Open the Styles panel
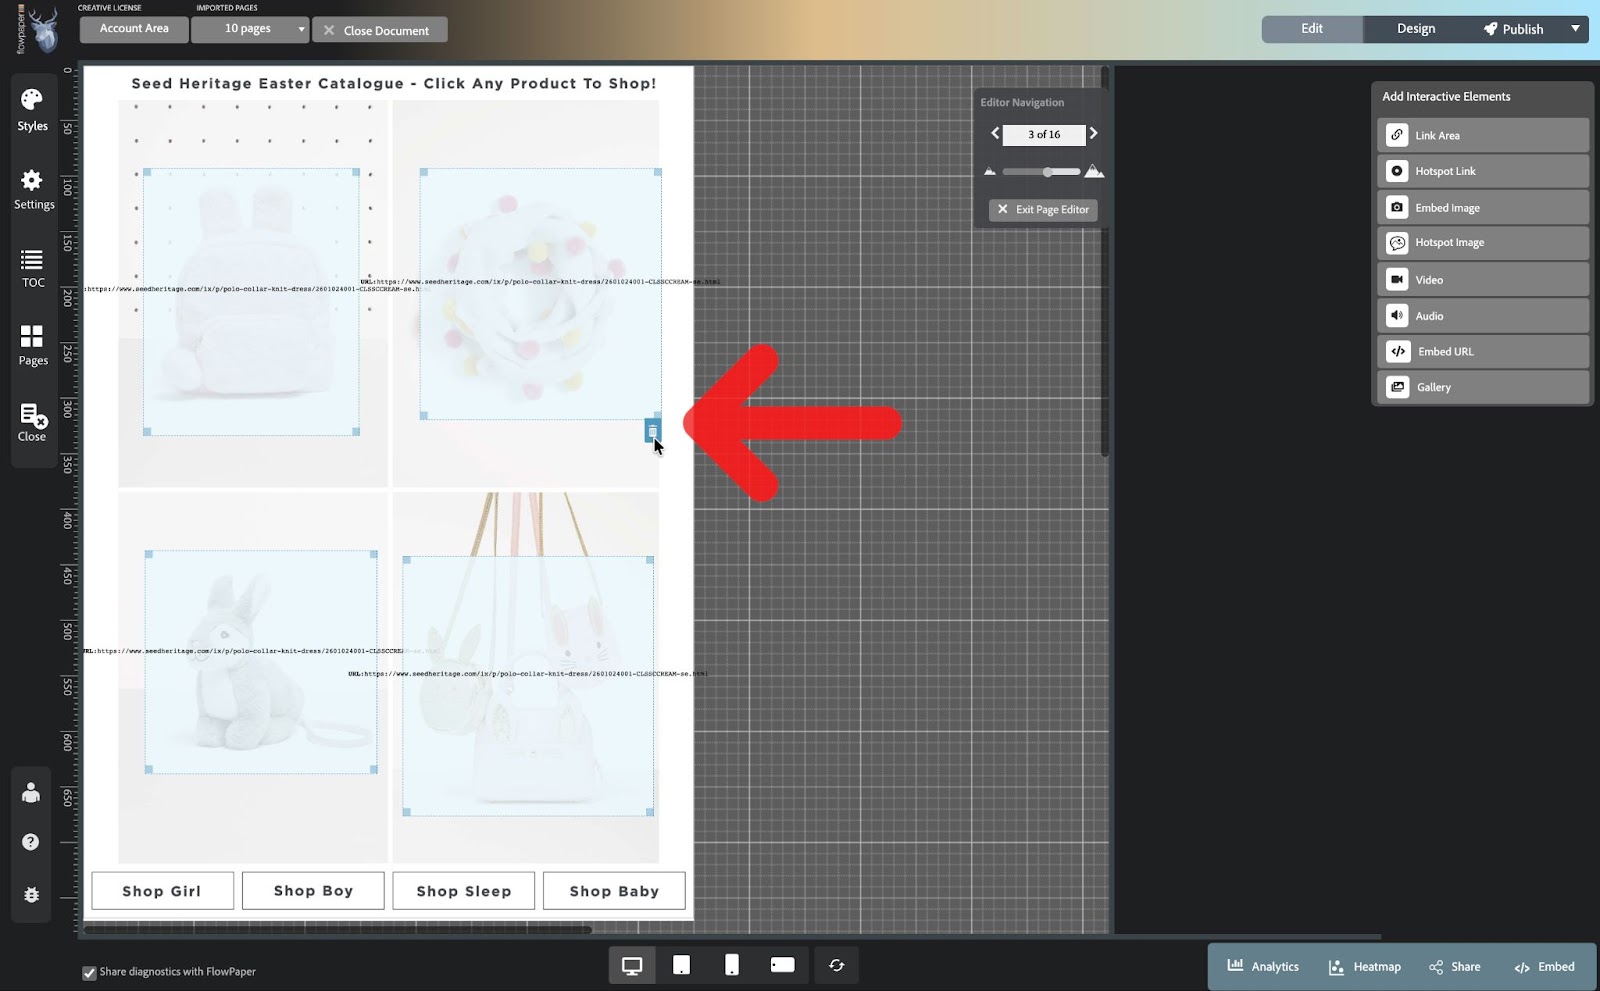Screen dimensions: 1600x991 [33, 108]
